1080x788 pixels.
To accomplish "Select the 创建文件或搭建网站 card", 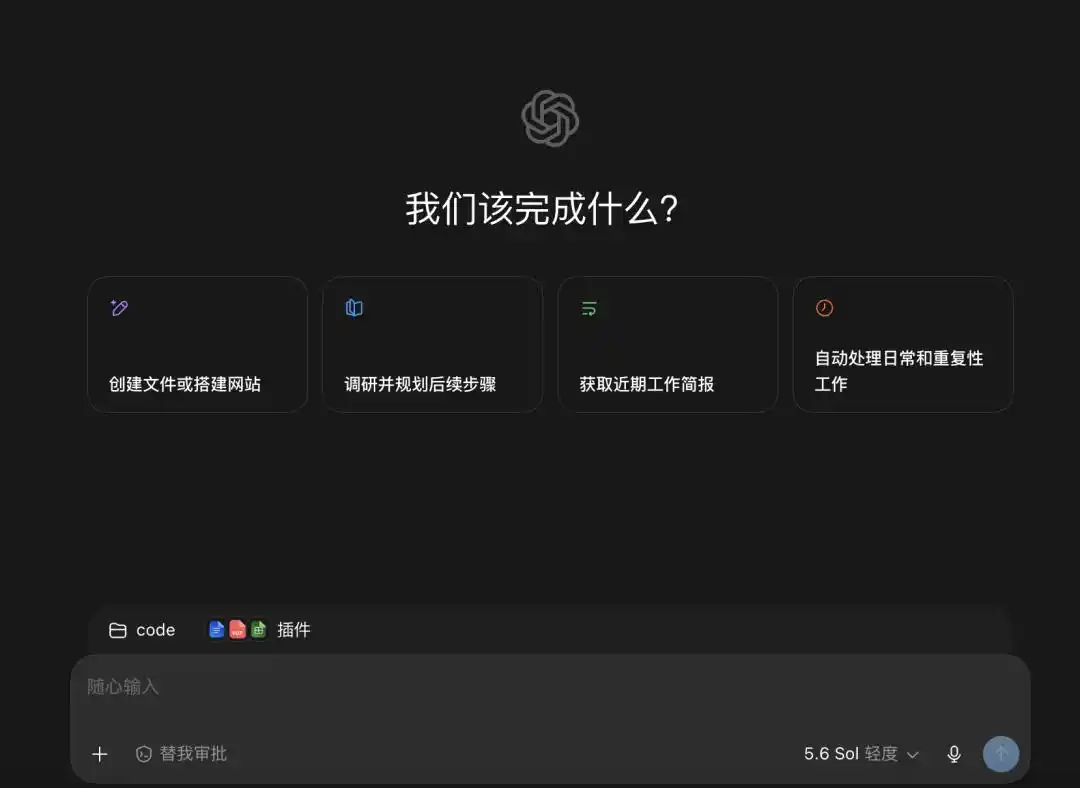I will [198, 344].
